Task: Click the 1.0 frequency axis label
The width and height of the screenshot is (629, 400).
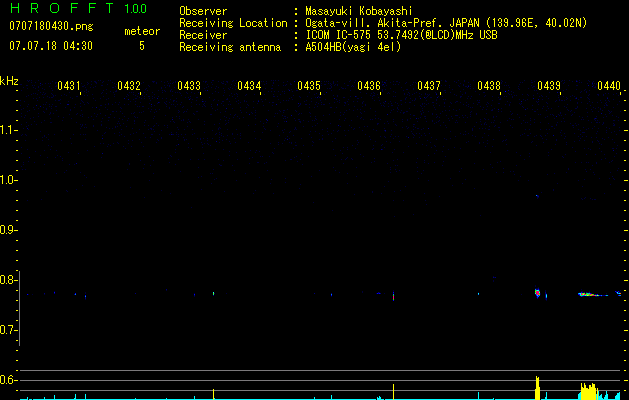Action: click(7, 180)
